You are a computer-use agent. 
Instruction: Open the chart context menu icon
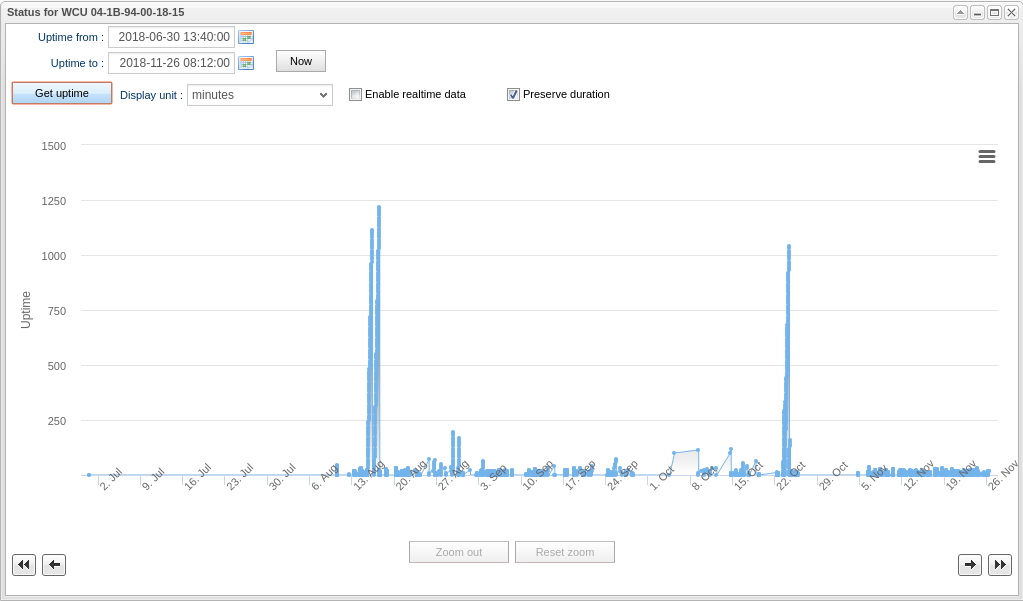point(986,156)
